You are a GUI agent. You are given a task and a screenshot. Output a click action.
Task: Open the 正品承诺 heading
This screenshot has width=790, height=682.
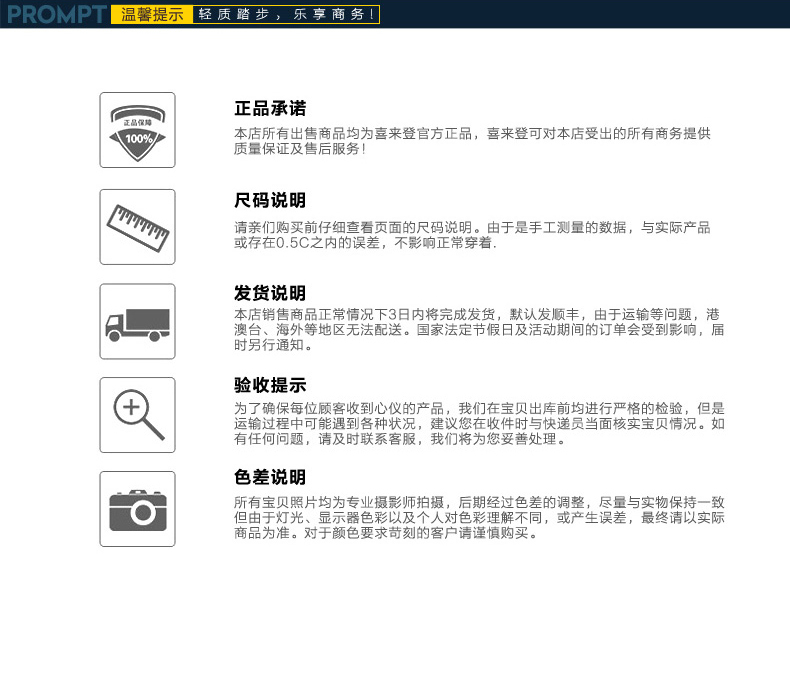point(270,108)
